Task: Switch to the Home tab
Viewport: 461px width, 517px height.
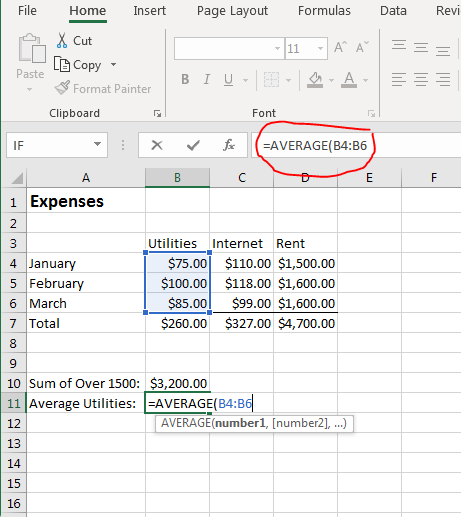Action: 88,11
